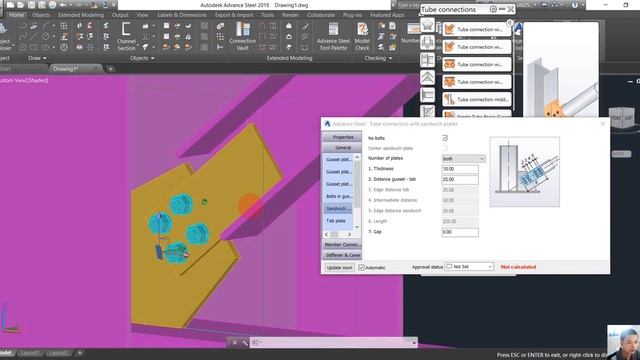Select the favorites star category in Tube connections
Viewport: 640px width, 360px height.
(427, 25)
